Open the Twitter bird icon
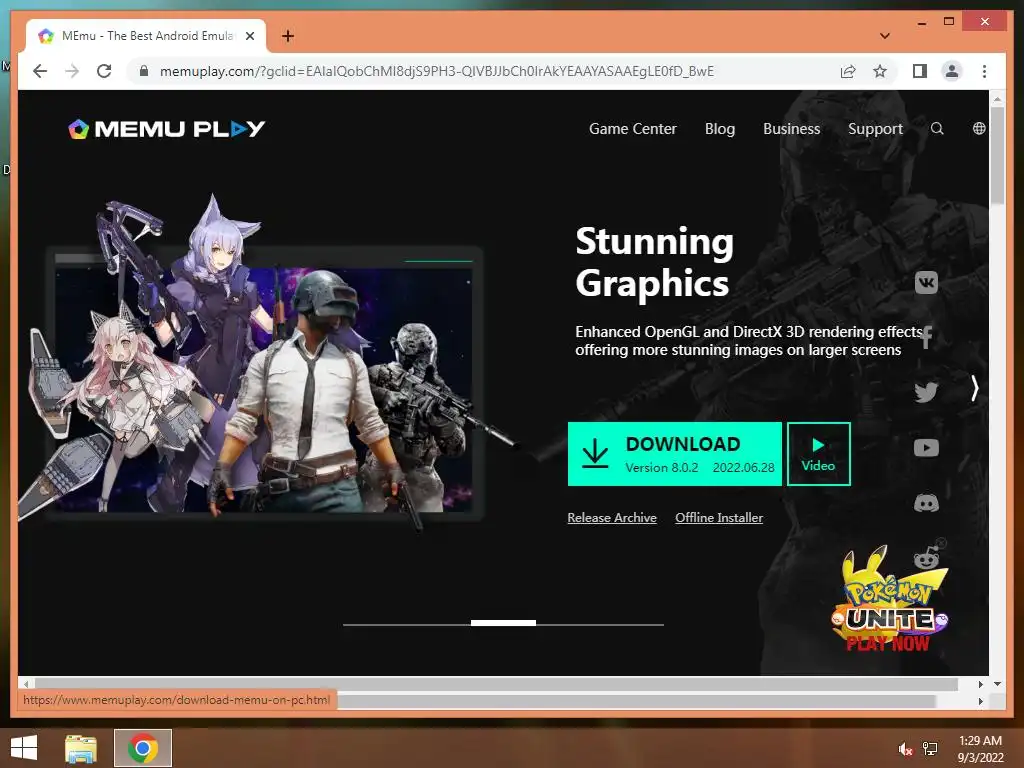1024x768 pixels. click(x=926, y=392)
